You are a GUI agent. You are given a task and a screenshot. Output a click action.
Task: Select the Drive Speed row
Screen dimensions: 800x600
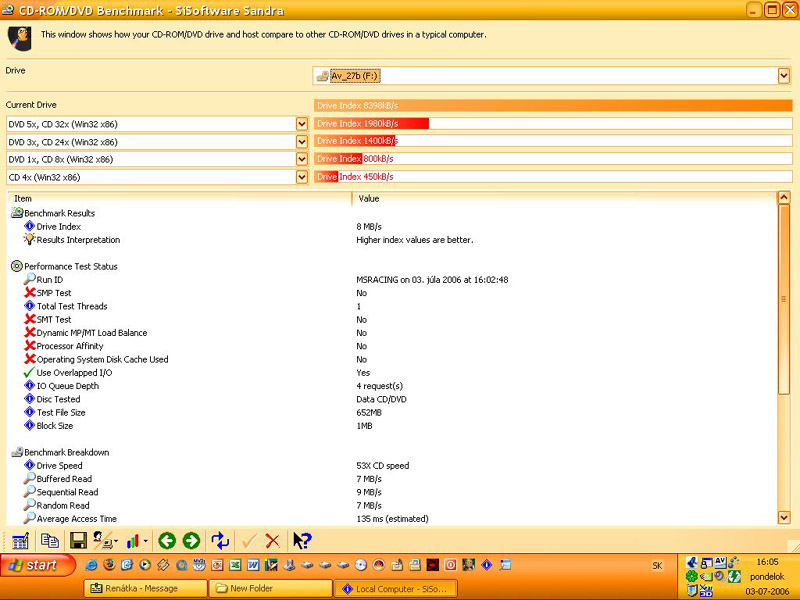(53, 465)
